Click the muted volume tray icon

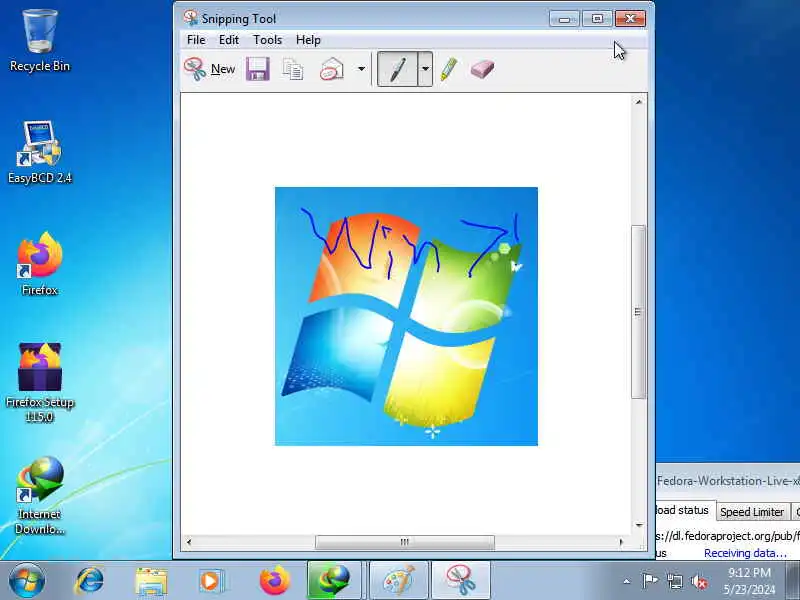tap(699, 581)
